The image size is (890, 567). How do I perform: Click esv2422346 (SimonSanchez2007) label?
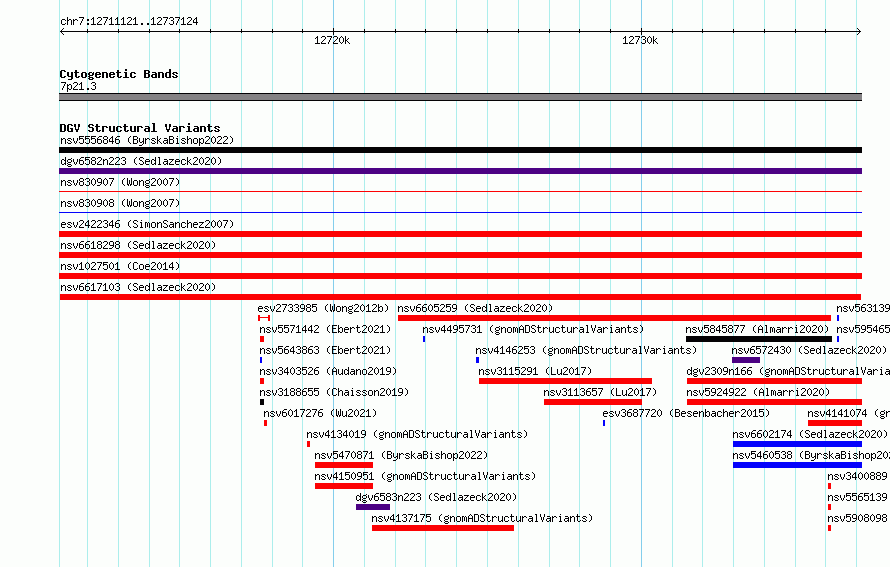point(147,224)
